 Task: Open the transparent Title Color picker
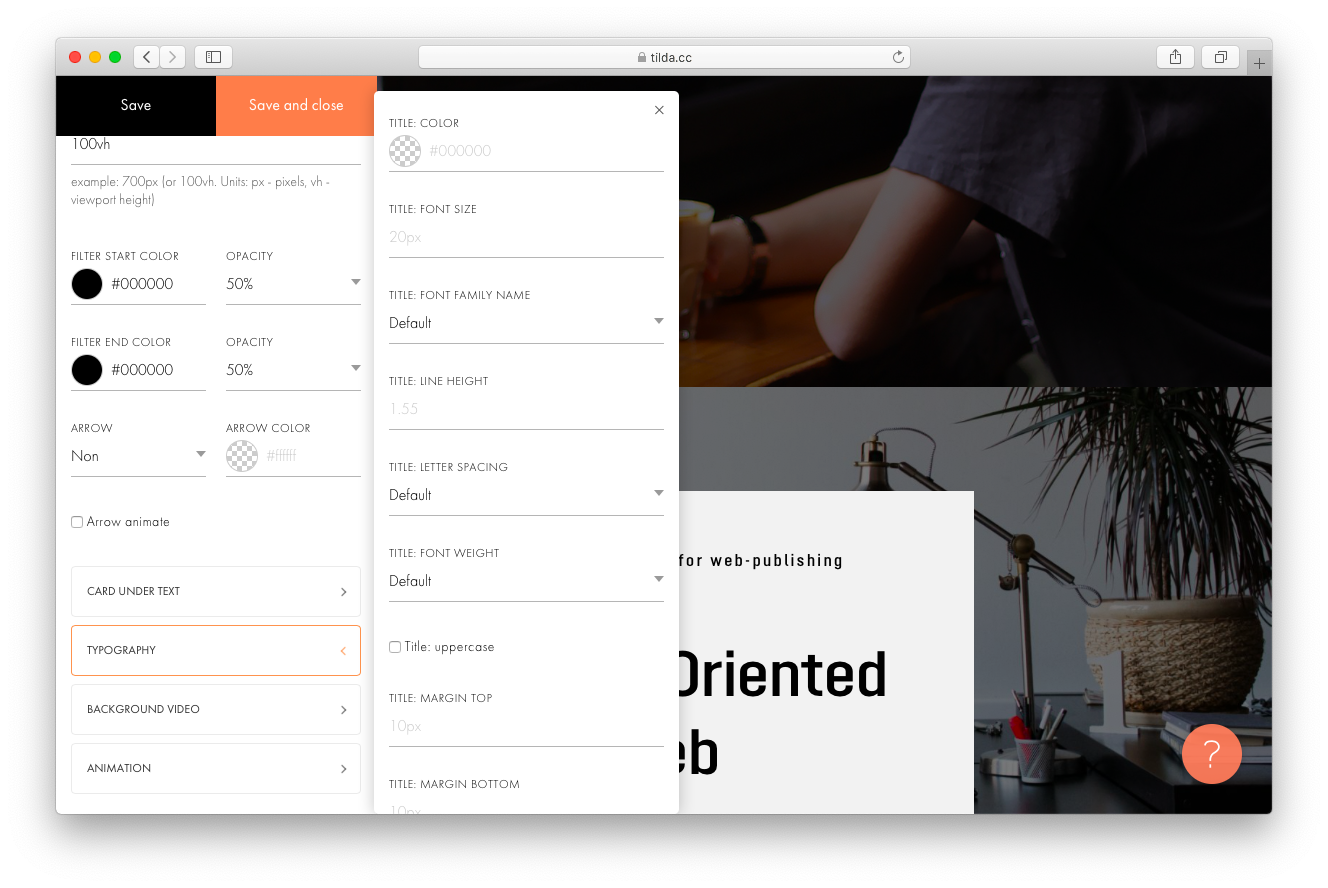[x=404, y=151]
